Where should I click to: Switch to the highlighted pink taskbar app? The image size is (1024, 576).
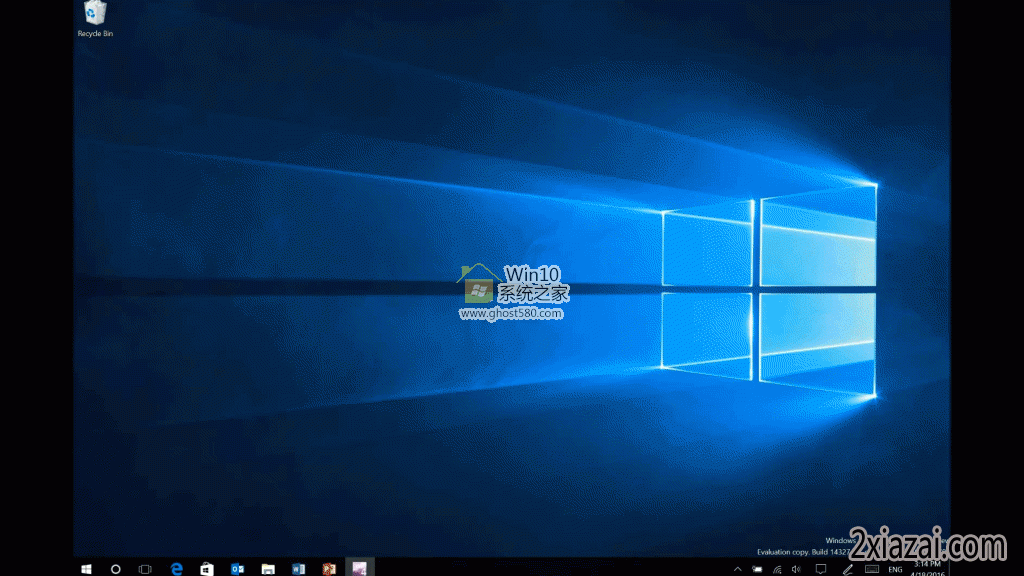(x=359, y=568)
